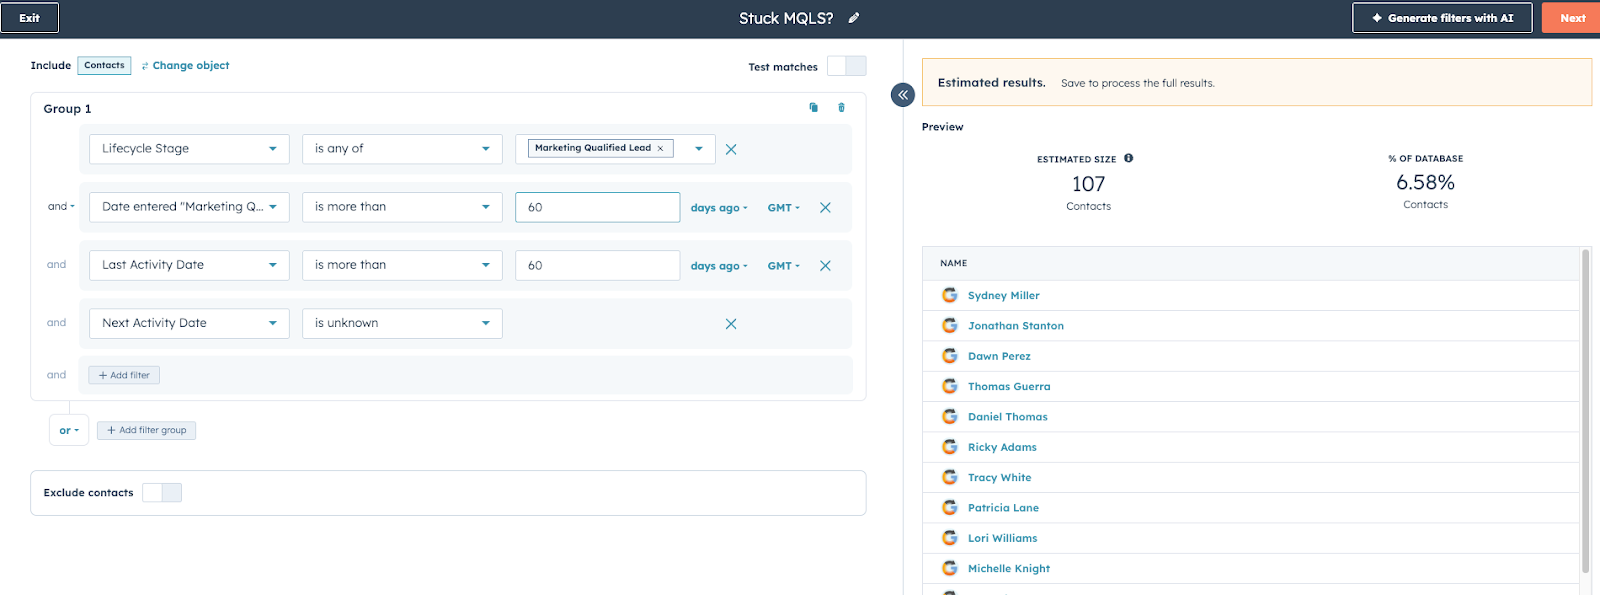Viewport: 1600px width, 595px height.
Task: Click the Change object link
Action: (x=190, y=66)
